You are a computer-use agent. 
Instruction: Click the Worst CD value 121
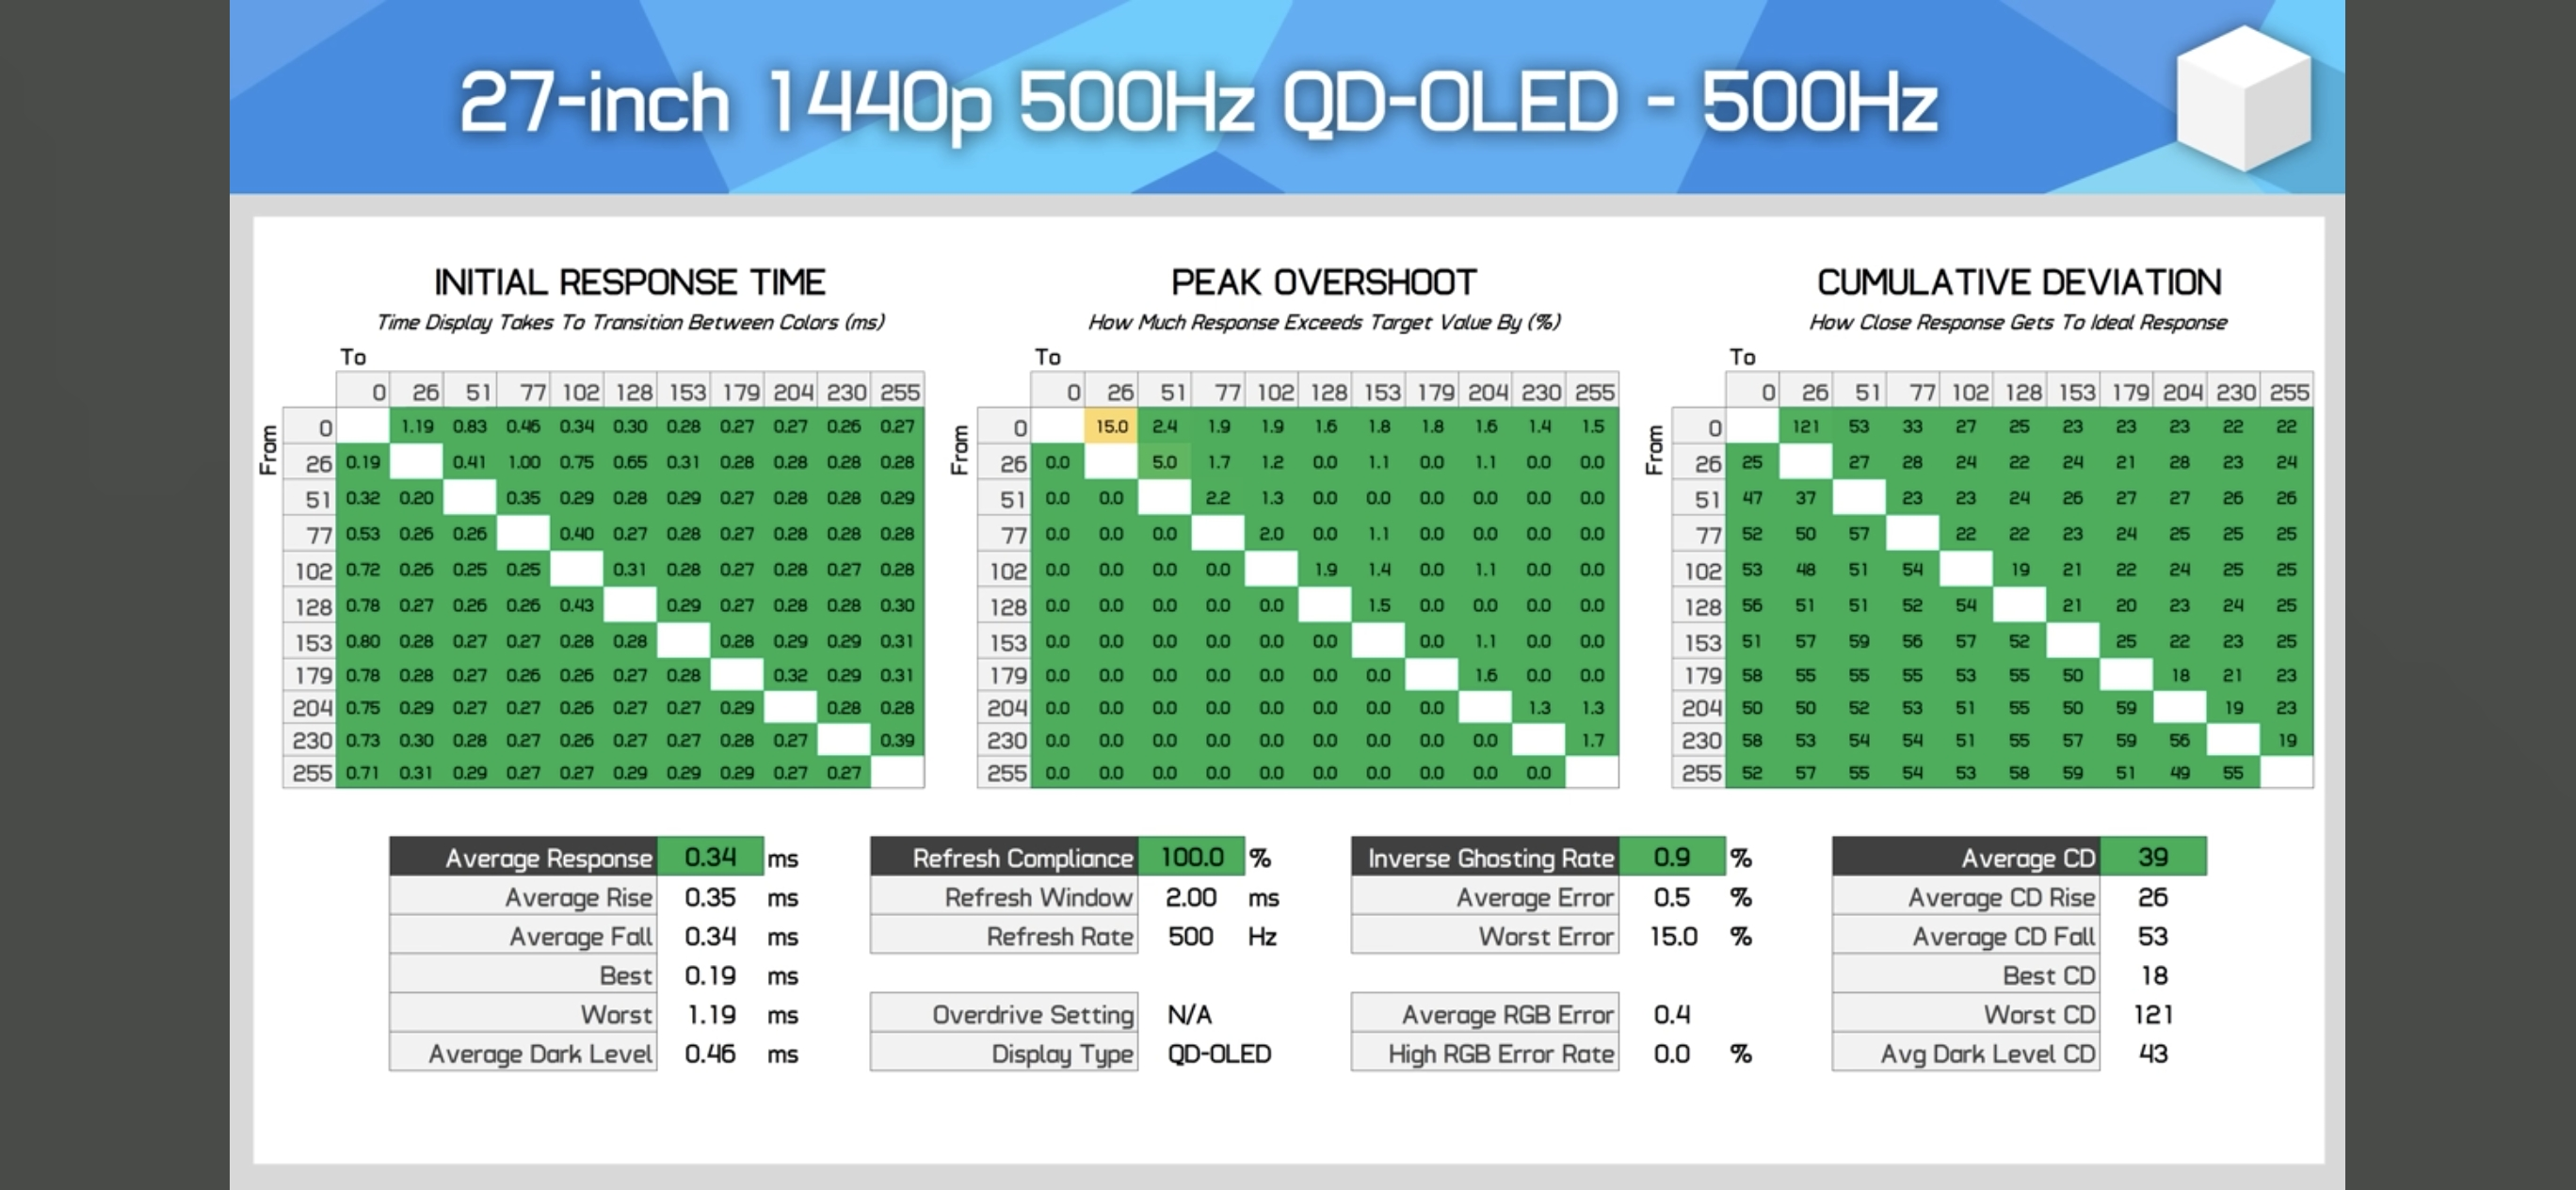click(x=2153, y=1014)
